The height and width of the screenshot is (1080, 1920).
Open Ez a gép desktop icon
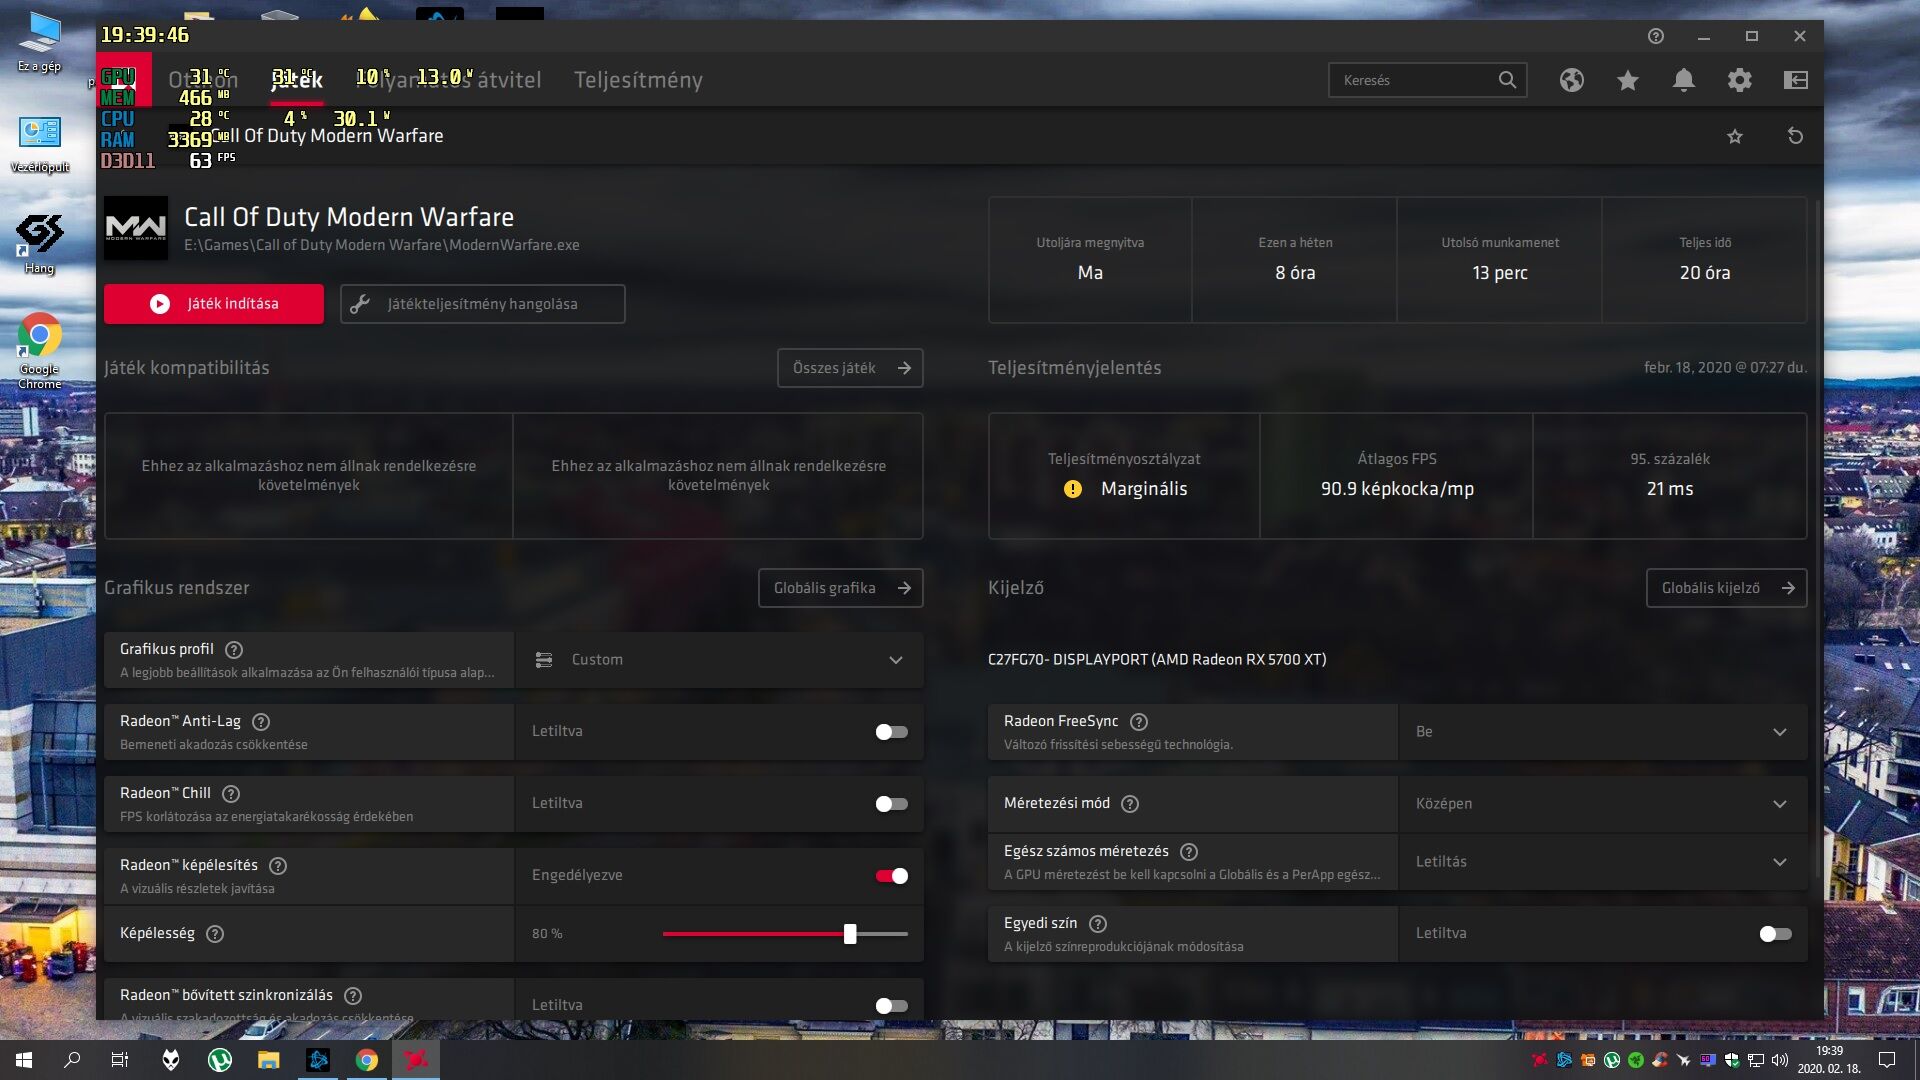point(39,42)
